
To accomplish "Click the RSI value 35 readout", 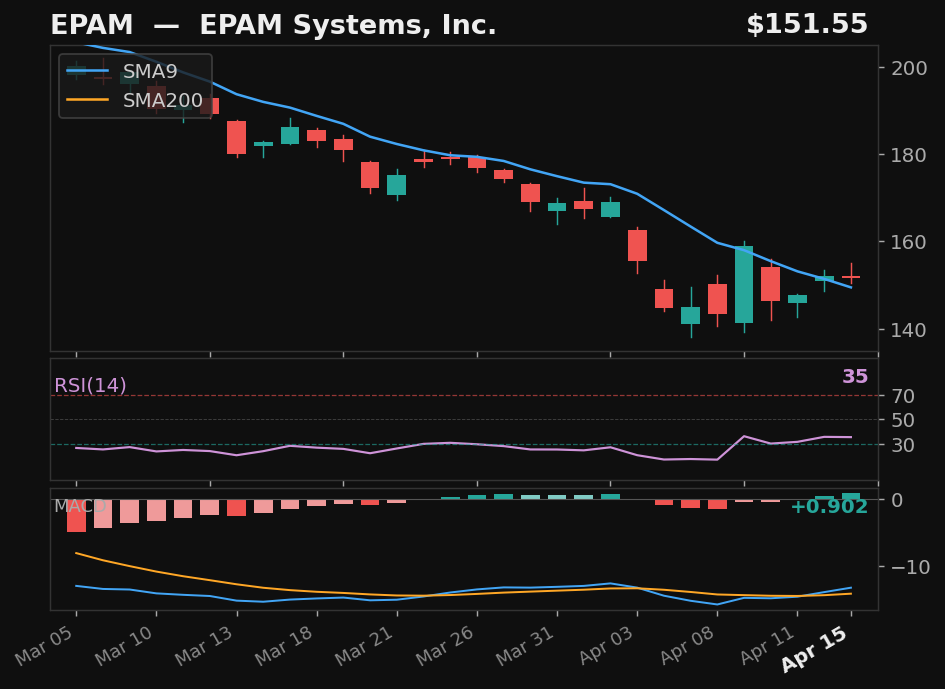I will pyautogui.click(x=855, y=377).
